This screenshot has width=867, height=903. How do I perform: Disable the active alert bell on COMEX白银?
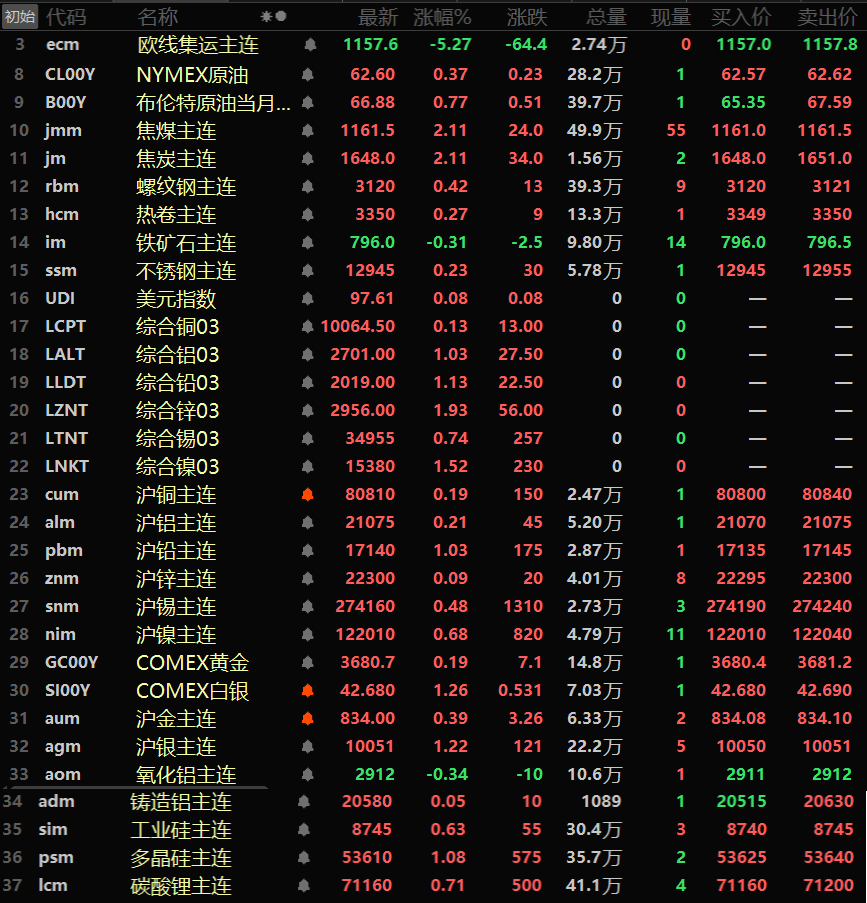click(x=308, y=691)
